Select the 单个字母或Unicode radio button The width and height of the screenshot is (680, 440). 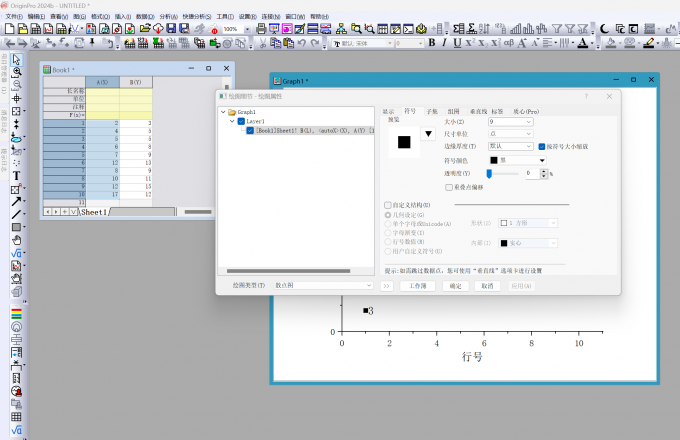pos(388,224)
